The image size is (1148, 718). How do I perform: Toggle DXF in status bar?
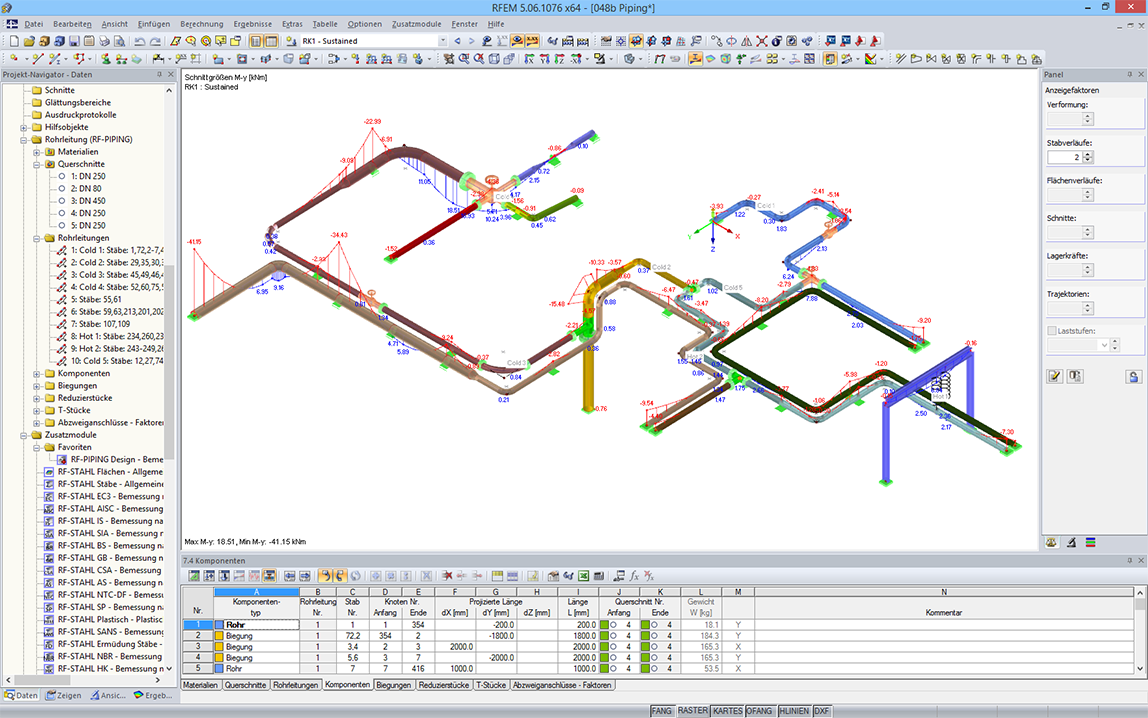821,711
